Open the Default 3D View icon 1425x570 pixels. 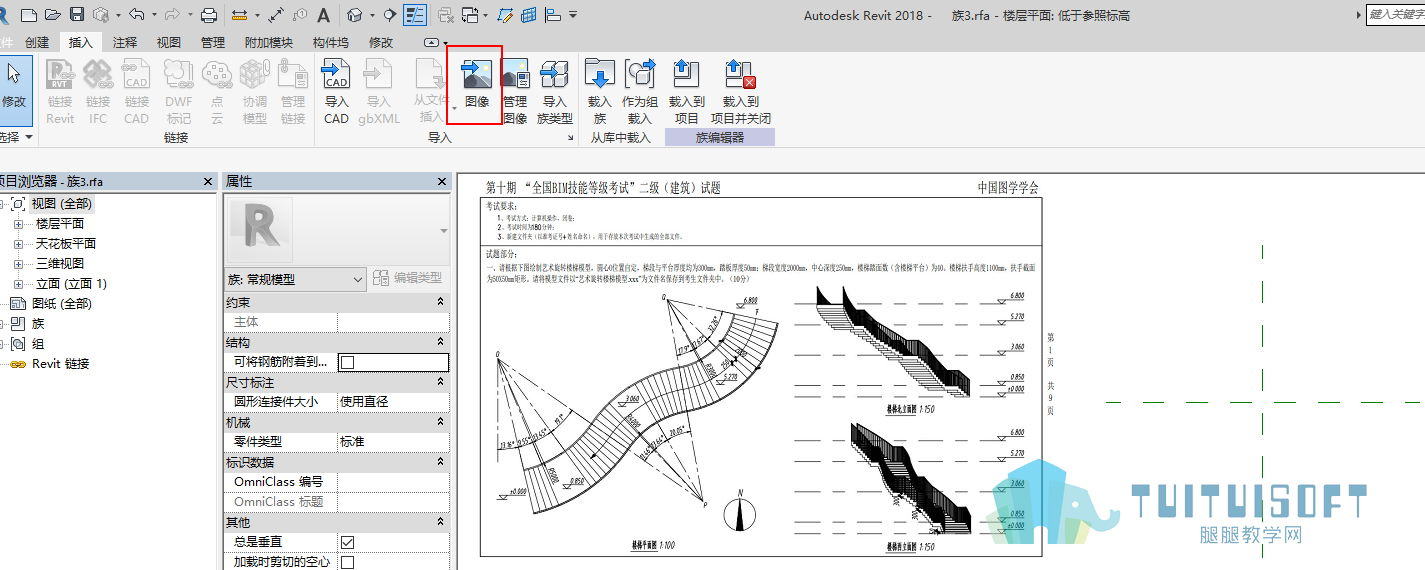354,15
